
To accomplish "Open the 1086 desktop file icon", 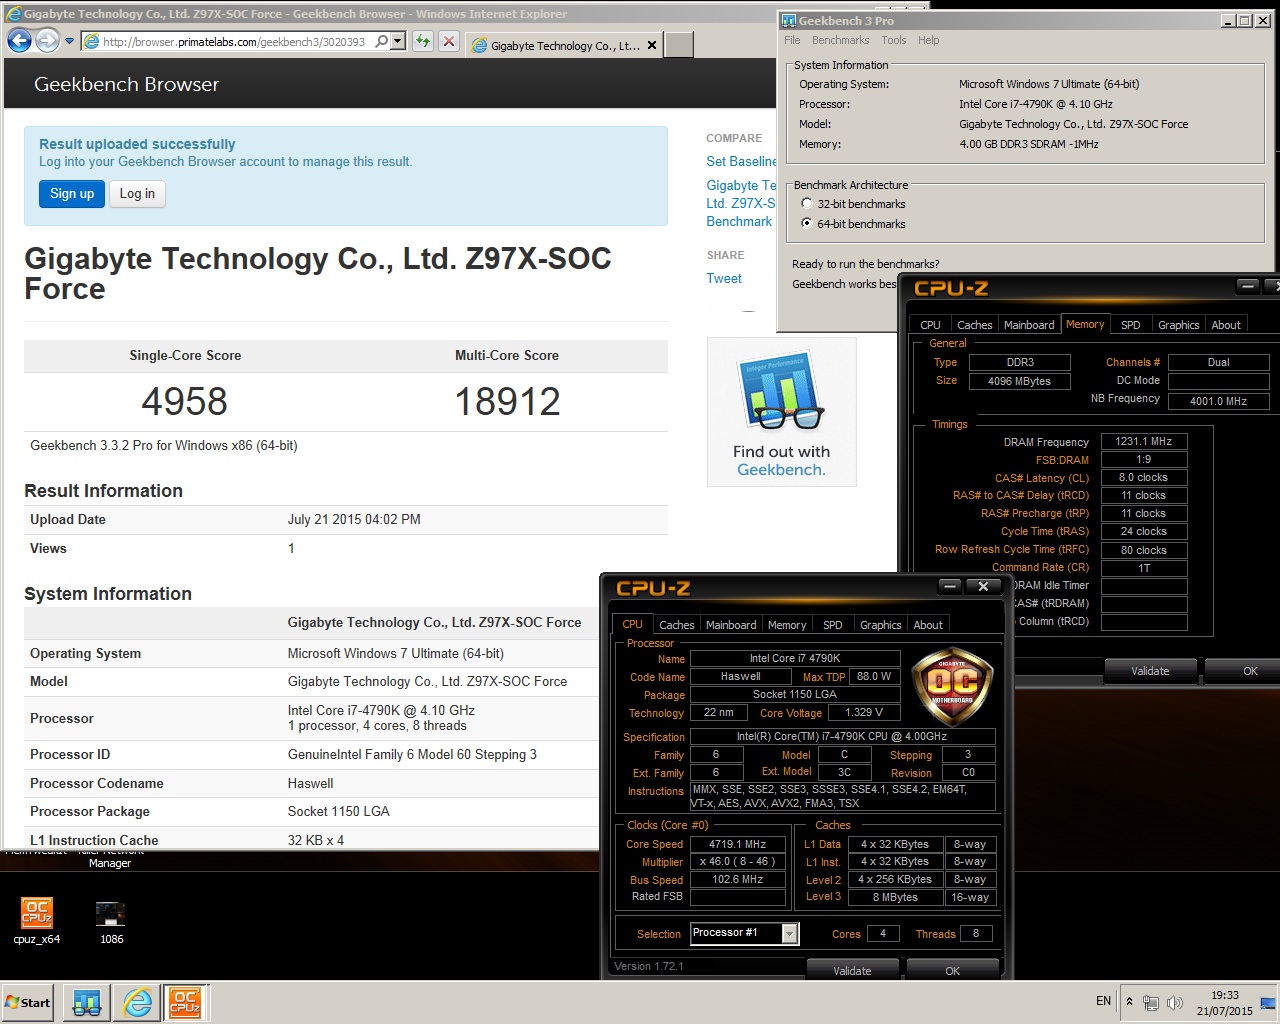I will click(x=111, y=922).
